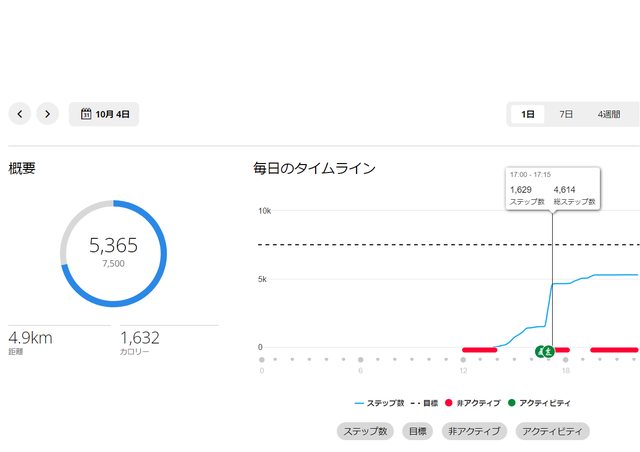Go to the previous day arrow
Image resolution: width=640 pixels, height=452 pixels.
tap(21, 114)
